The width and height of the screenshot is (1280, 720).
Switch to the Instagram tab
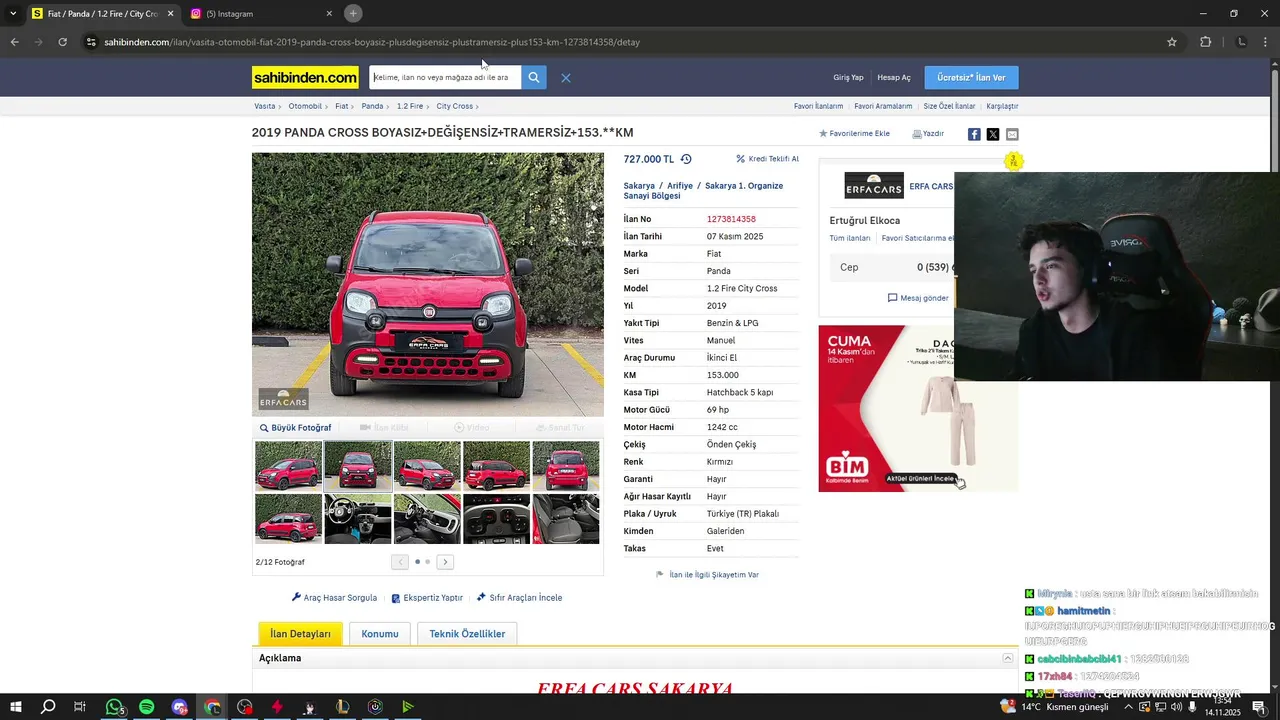tap(262, 13)
